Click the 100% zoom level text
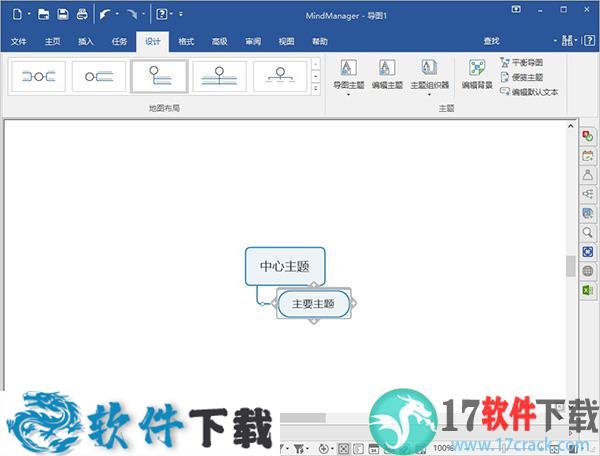The width and height of the screenshot is (600, 456). tap(443, 448)
